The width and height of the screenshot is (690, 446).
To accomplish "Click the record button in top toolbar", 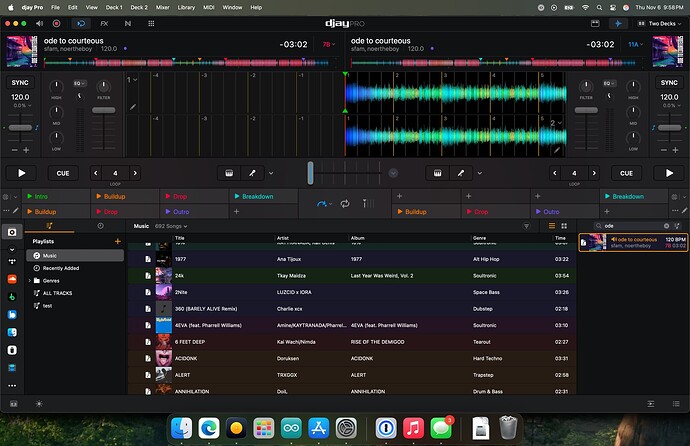I will click(55, 22).
